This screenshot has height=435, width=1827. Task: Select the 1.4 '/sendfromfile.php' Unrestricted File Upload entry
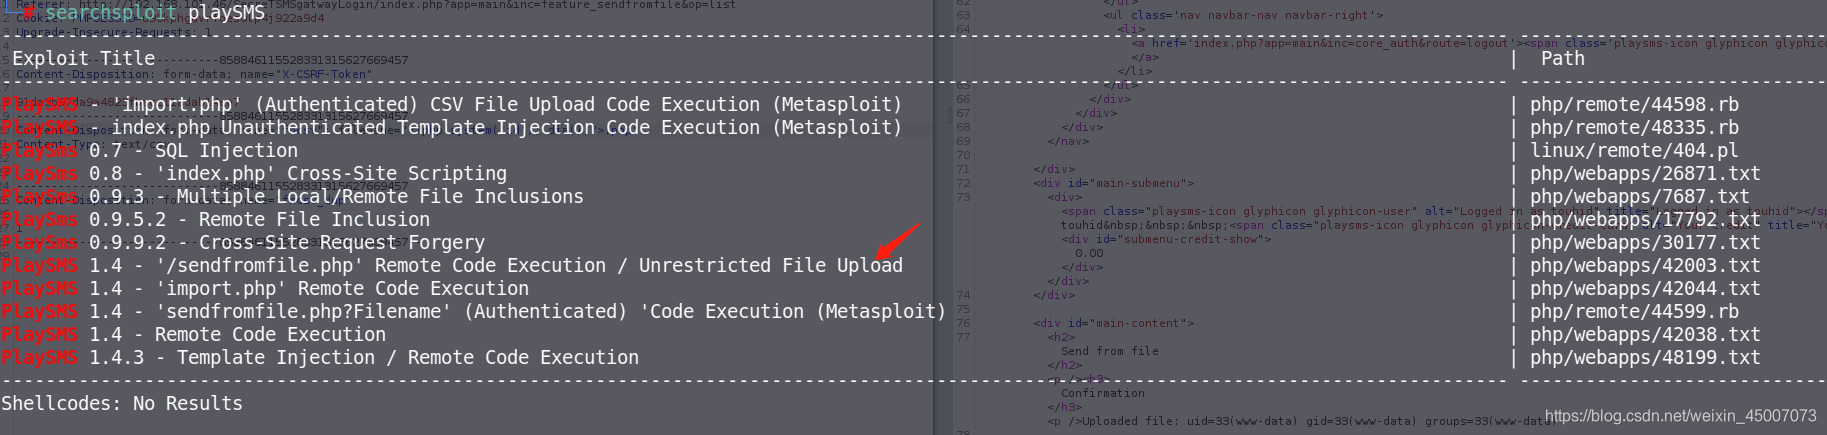(452, 265)
